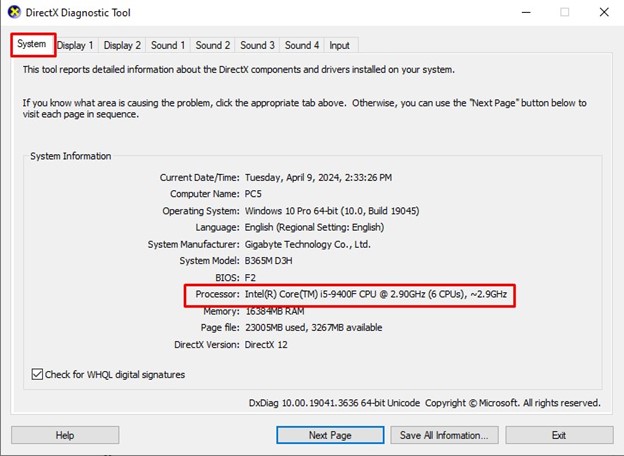The height and width of the screenshot is (456, 624).
Task: Select the System tab
Action: click(32, 44)
